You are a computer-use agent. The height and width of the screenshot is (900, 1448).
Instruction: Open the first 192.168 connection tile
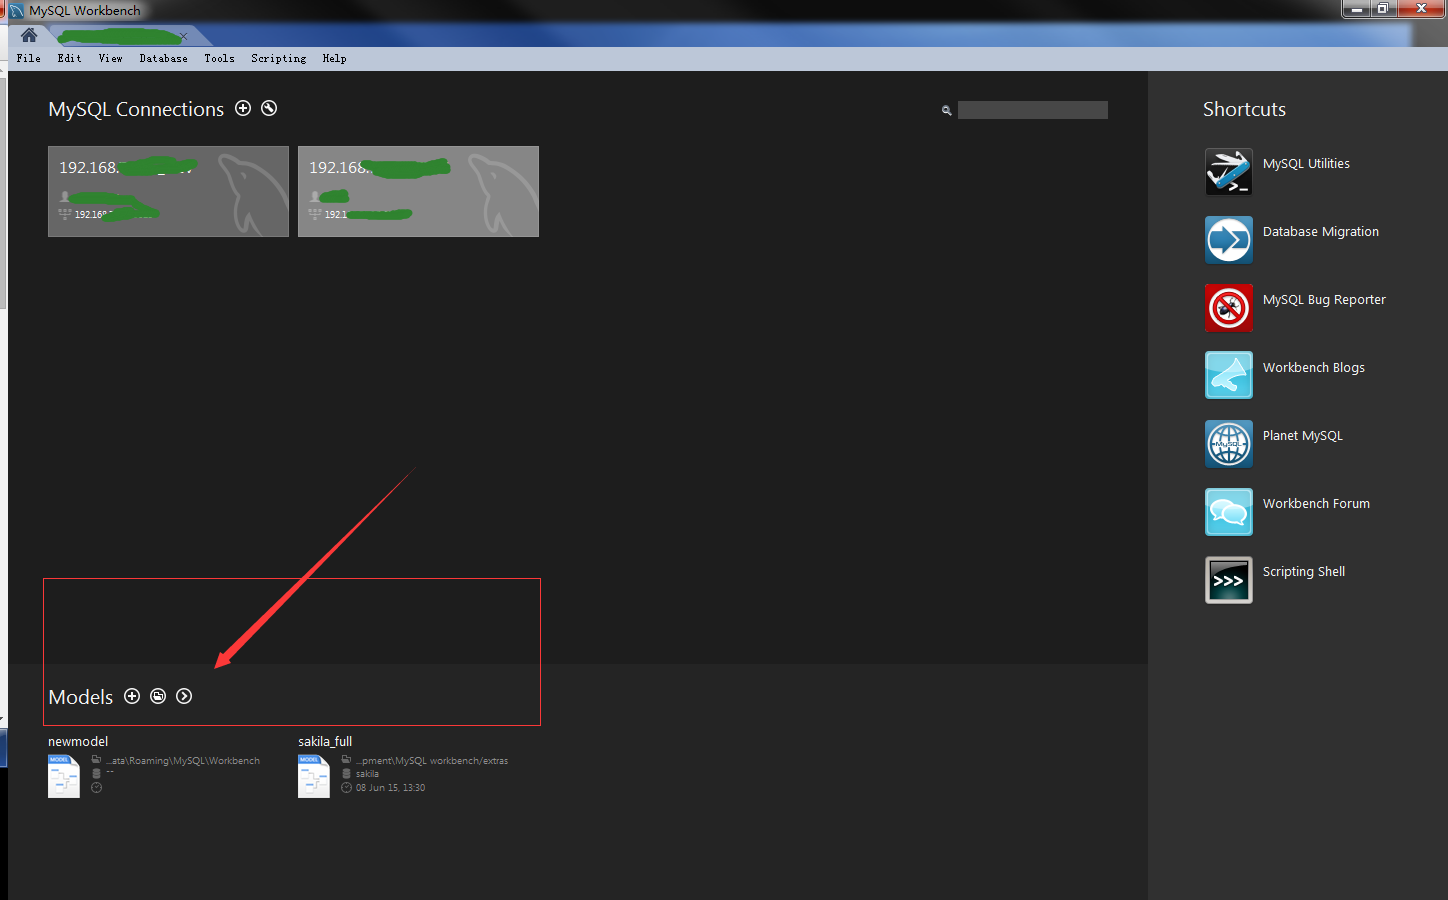(x=168, y=191)
